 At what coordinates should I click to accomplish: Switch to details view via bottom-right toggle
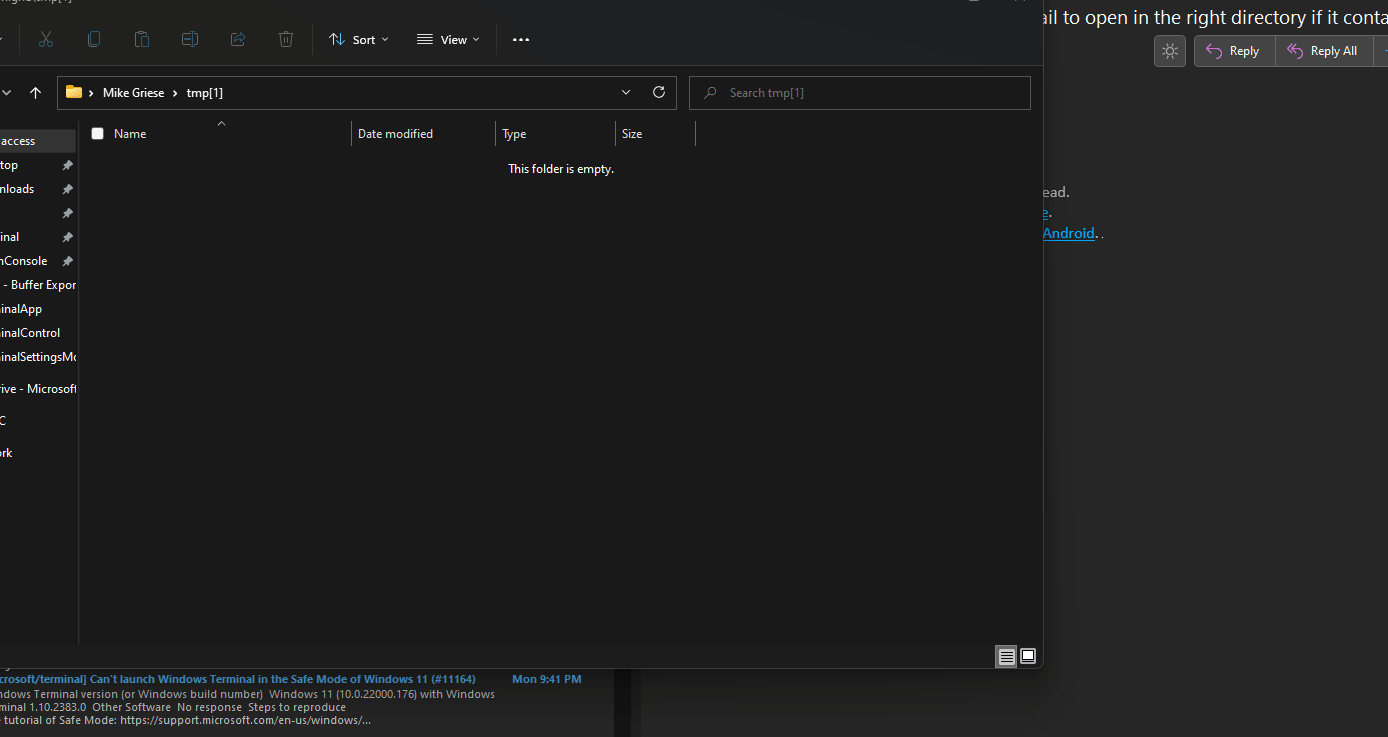(x=1006, y=656)
